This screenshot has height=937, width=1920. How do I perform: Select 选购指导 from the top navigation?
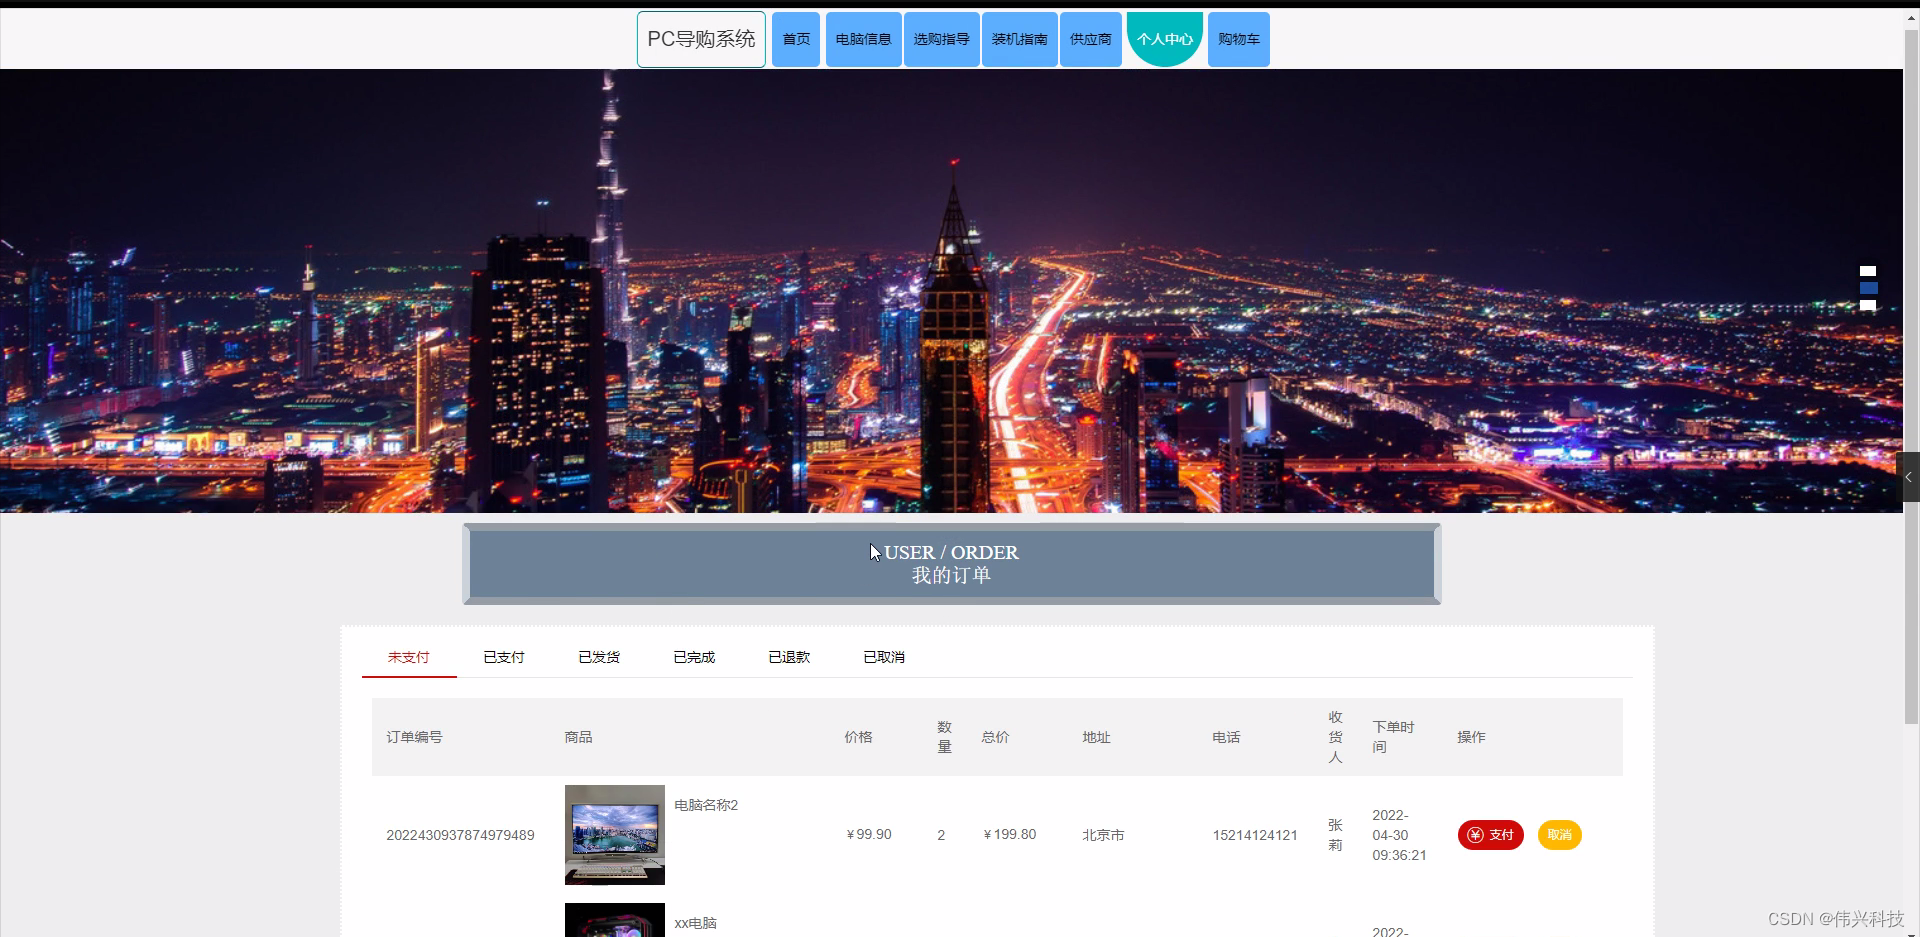pyautogui.click(x=941, y=39)
